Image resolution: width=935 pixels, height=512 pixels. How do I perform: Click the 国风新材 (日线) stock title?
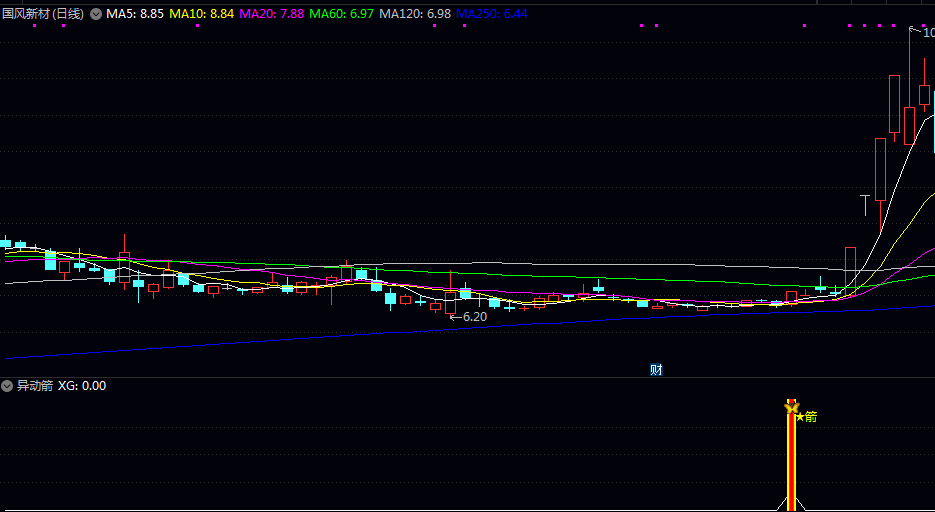point(43,14)
